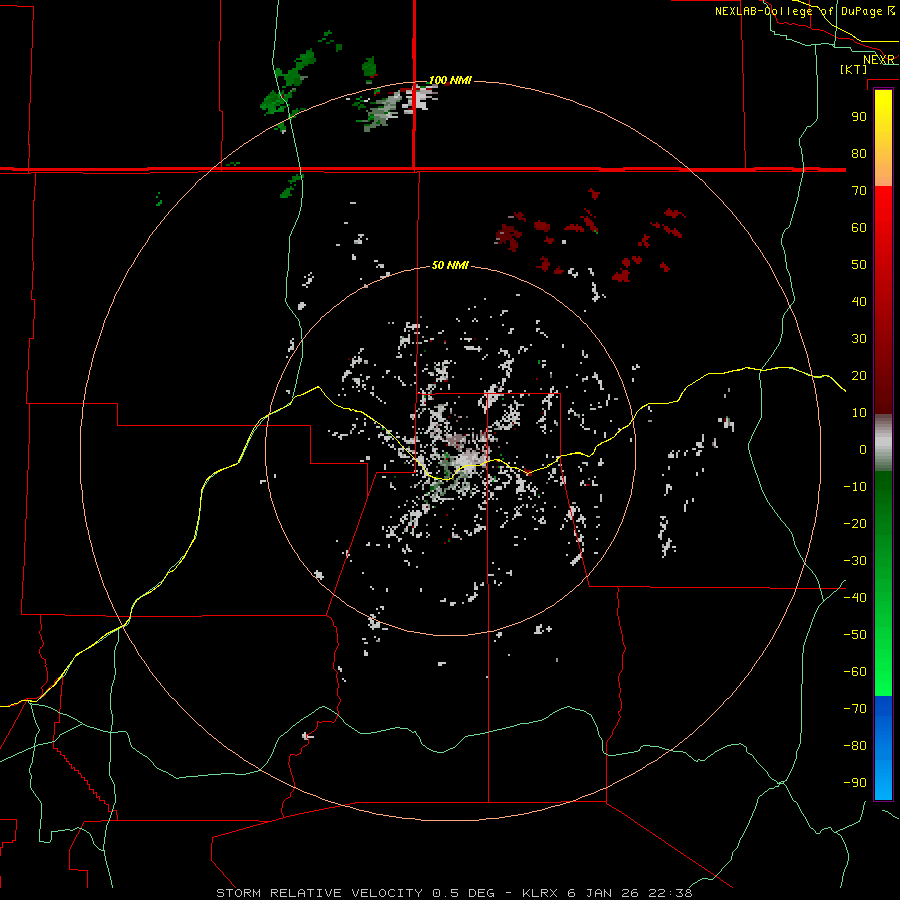This screenshot has height=900, width=900.
Task: Click the positive "40" scale value
Action: pos(859,301)
